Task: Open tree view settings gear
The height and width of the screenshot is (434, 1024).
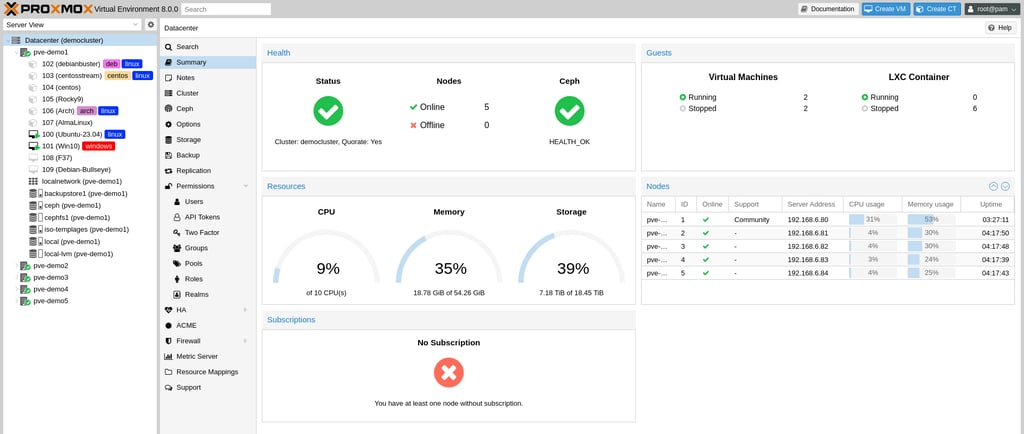Action: [151, 25]
